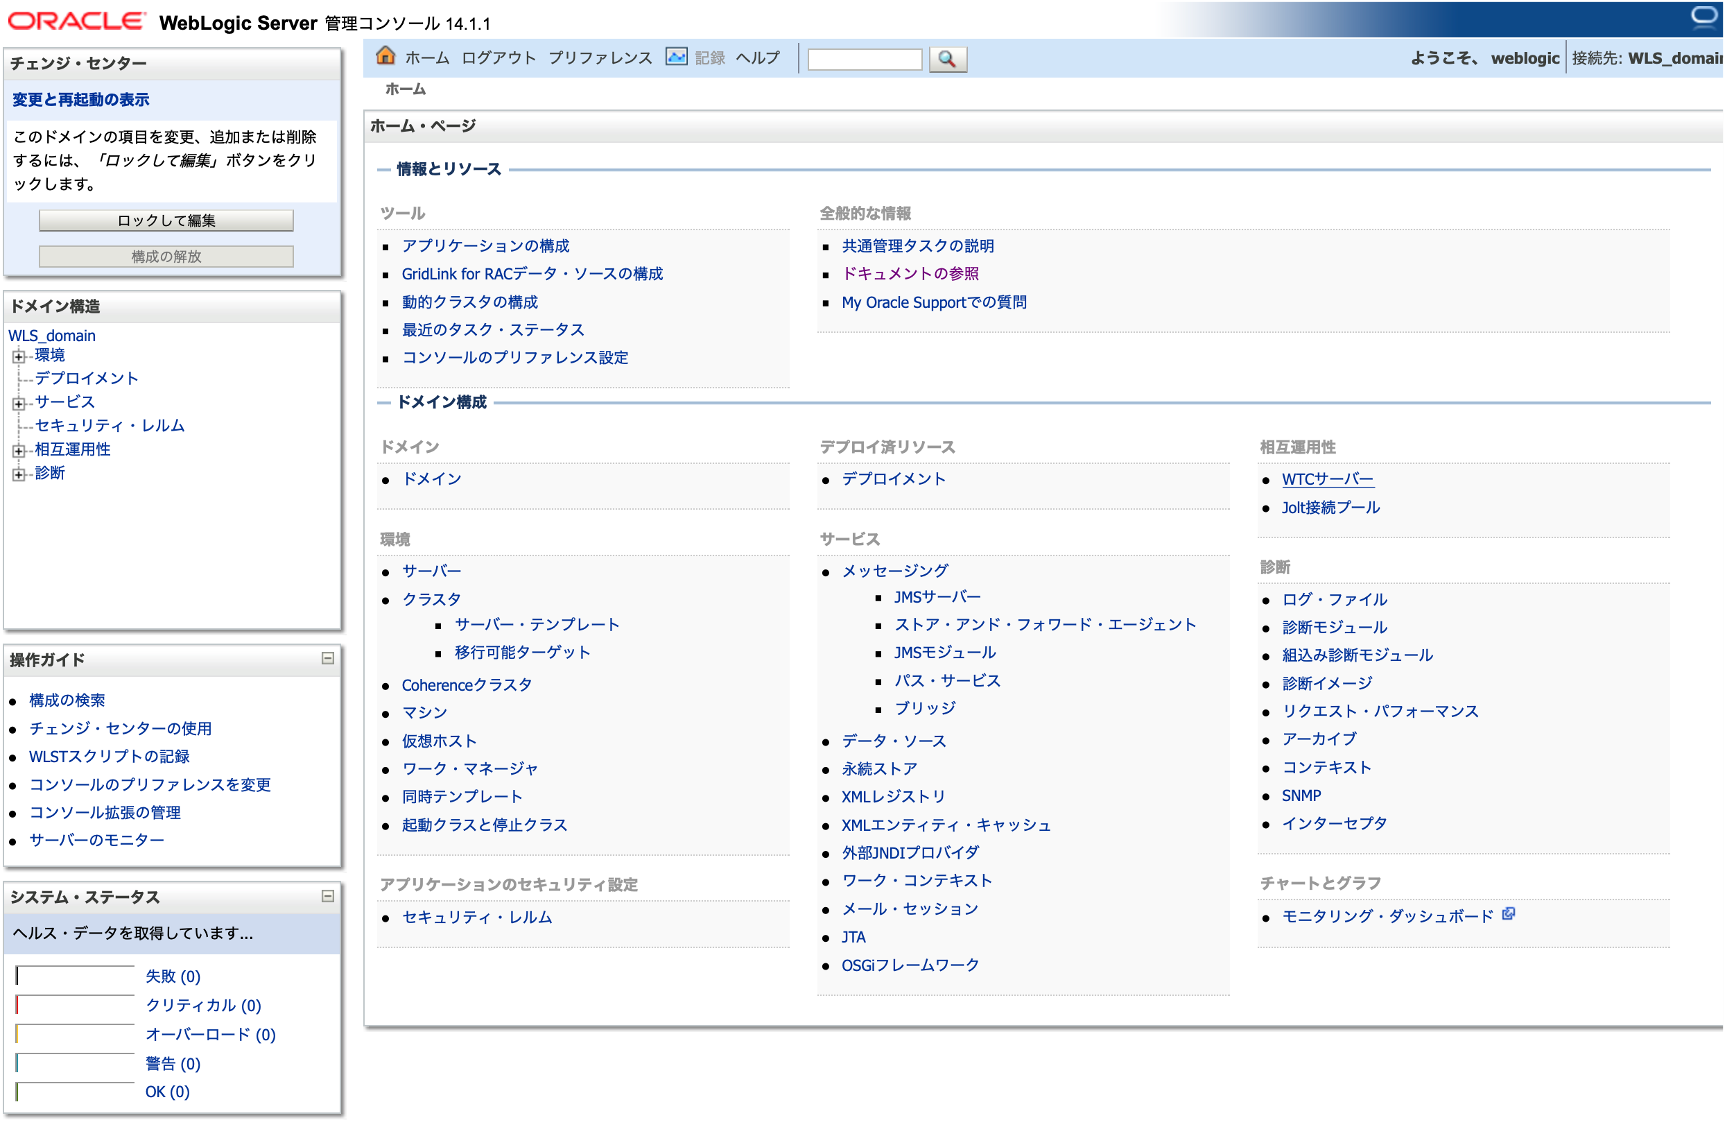Click the 構成の解放 button
Viewport: 1724px width, 1127px height.
pyautogui.click(x=166, y=256)
